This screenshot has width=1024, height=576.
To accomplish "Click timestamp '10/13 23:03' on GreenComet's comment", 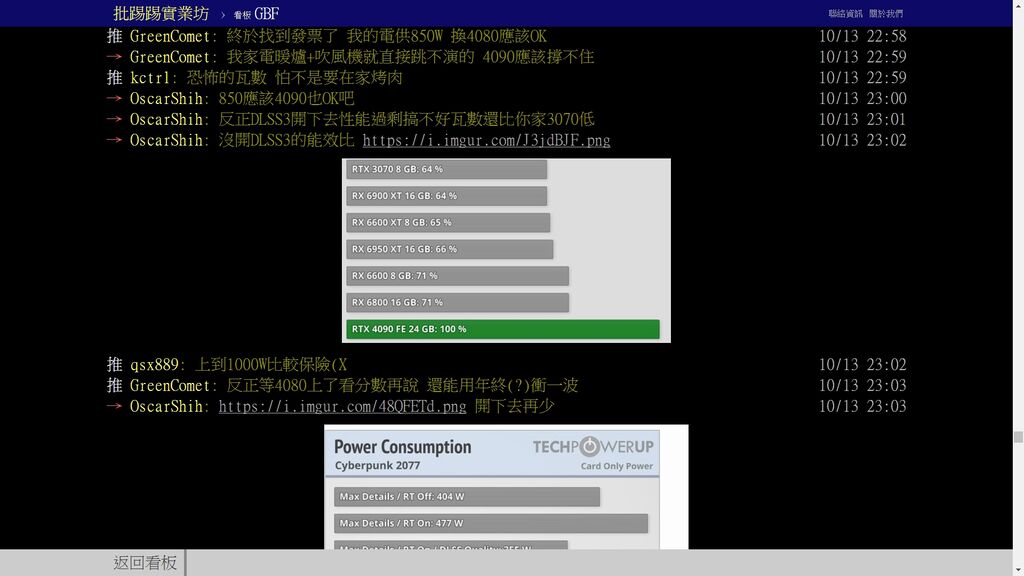I will coord(863,385).
